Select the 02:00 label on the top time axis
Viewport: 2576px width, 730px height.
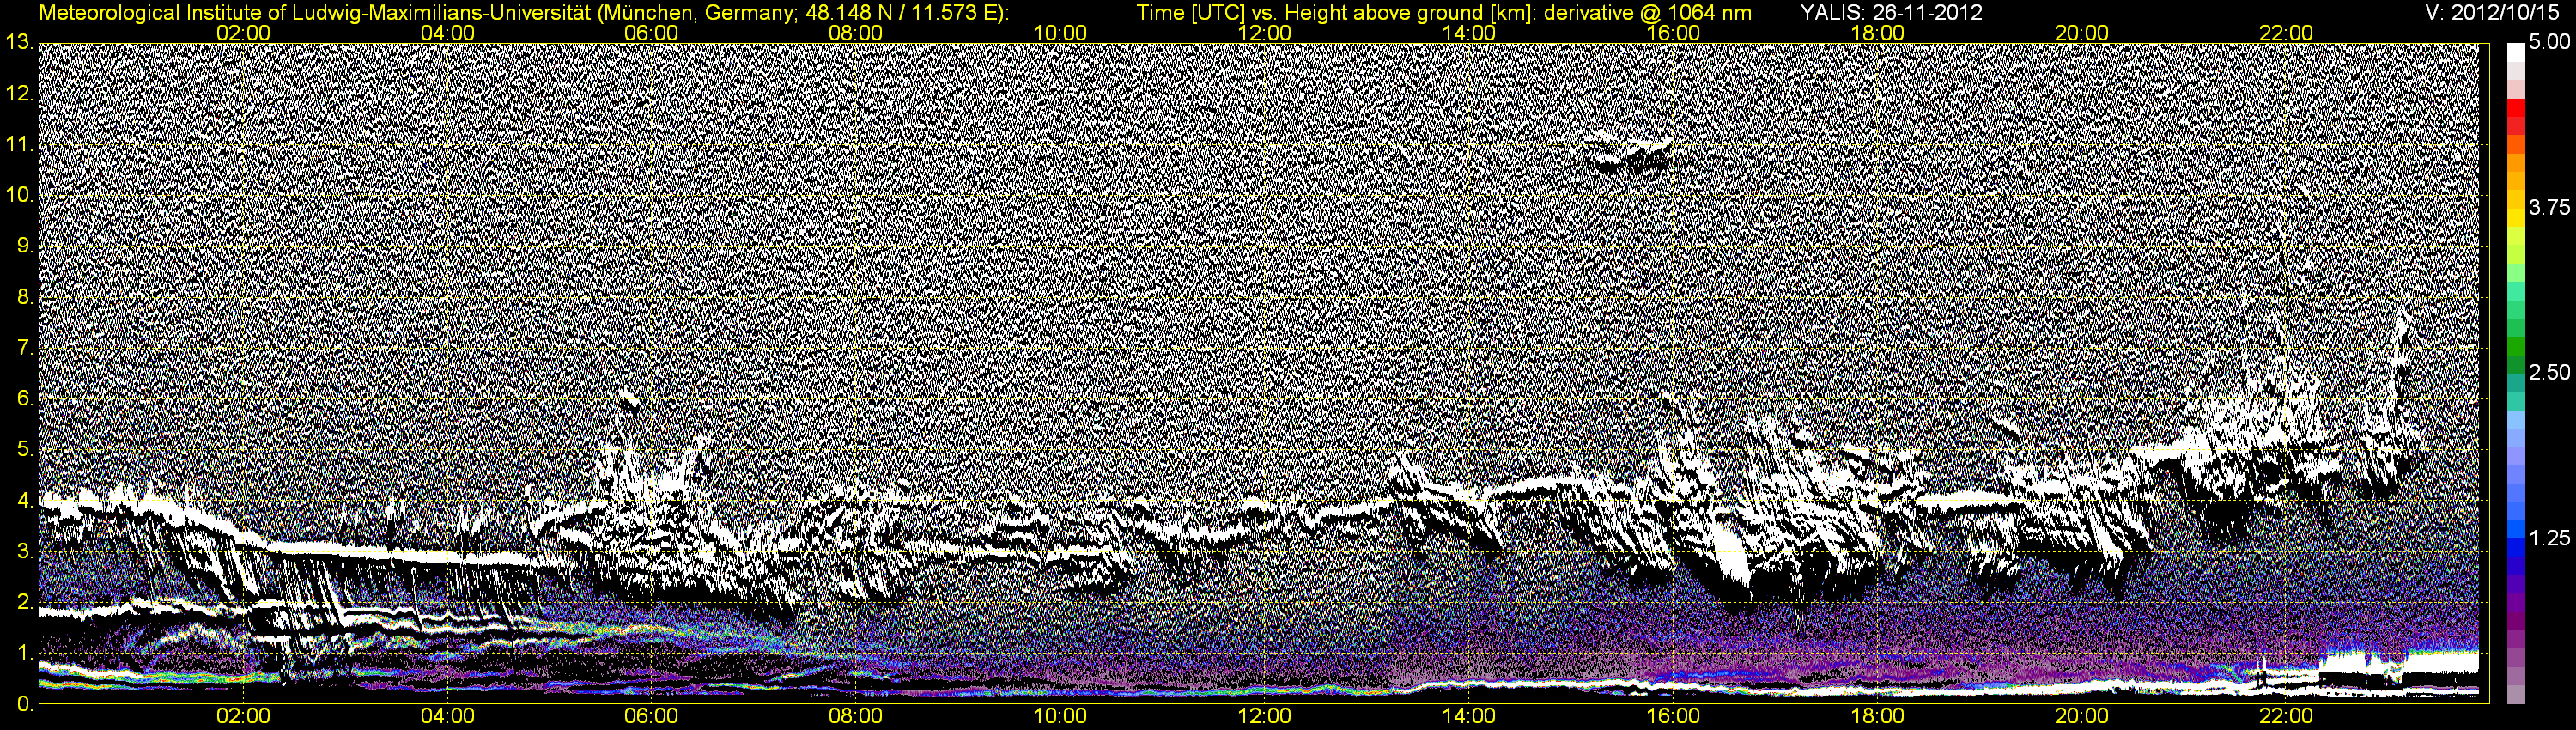243,33
